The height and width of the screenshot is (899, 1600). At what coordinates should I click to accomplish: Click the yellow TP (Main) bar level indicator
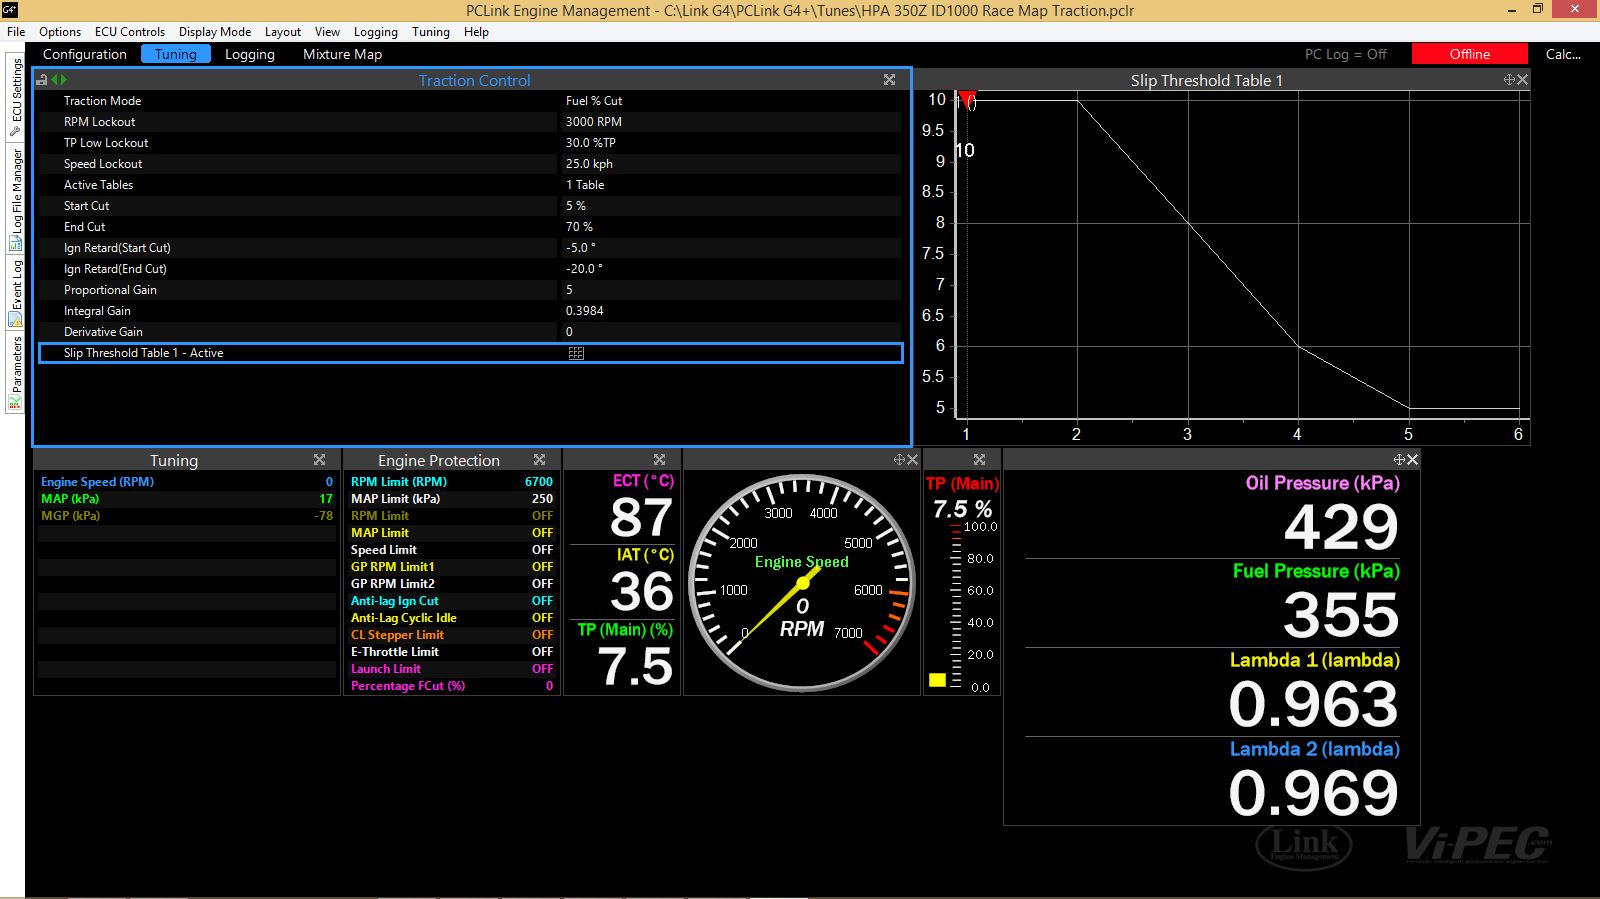click(x=937, y=680)
